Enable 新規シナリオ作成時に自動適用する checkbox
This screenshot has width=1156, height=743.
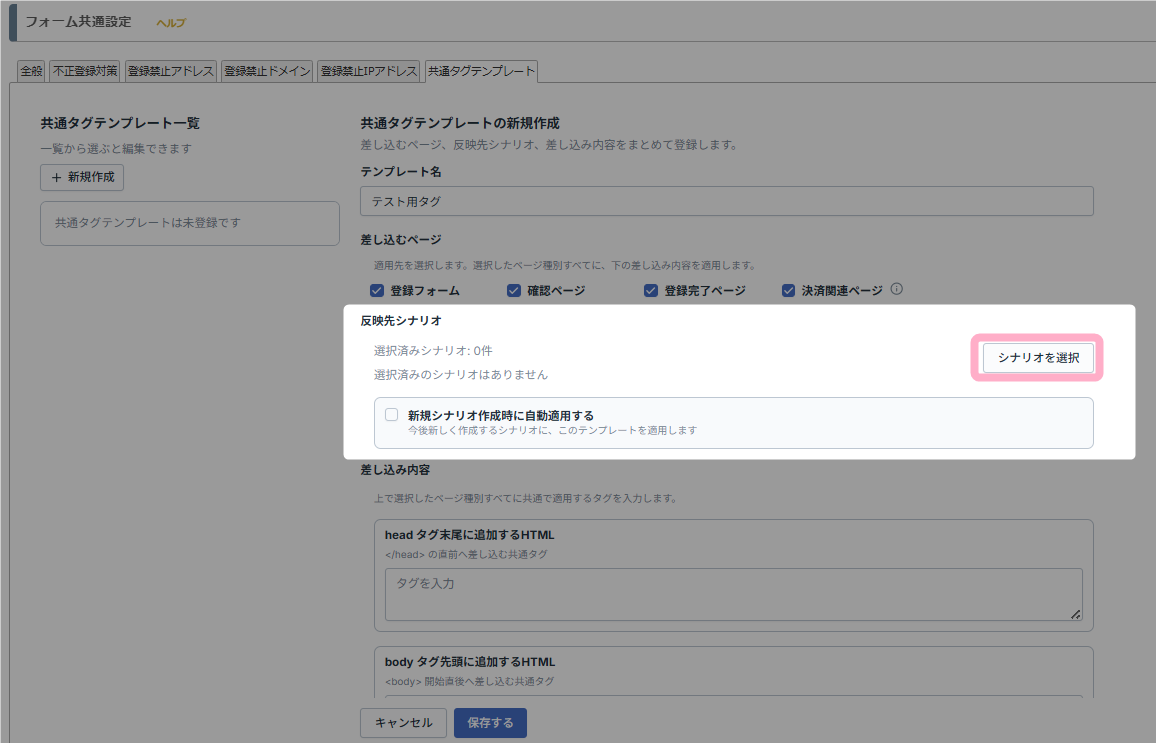[x=391, y=415]
